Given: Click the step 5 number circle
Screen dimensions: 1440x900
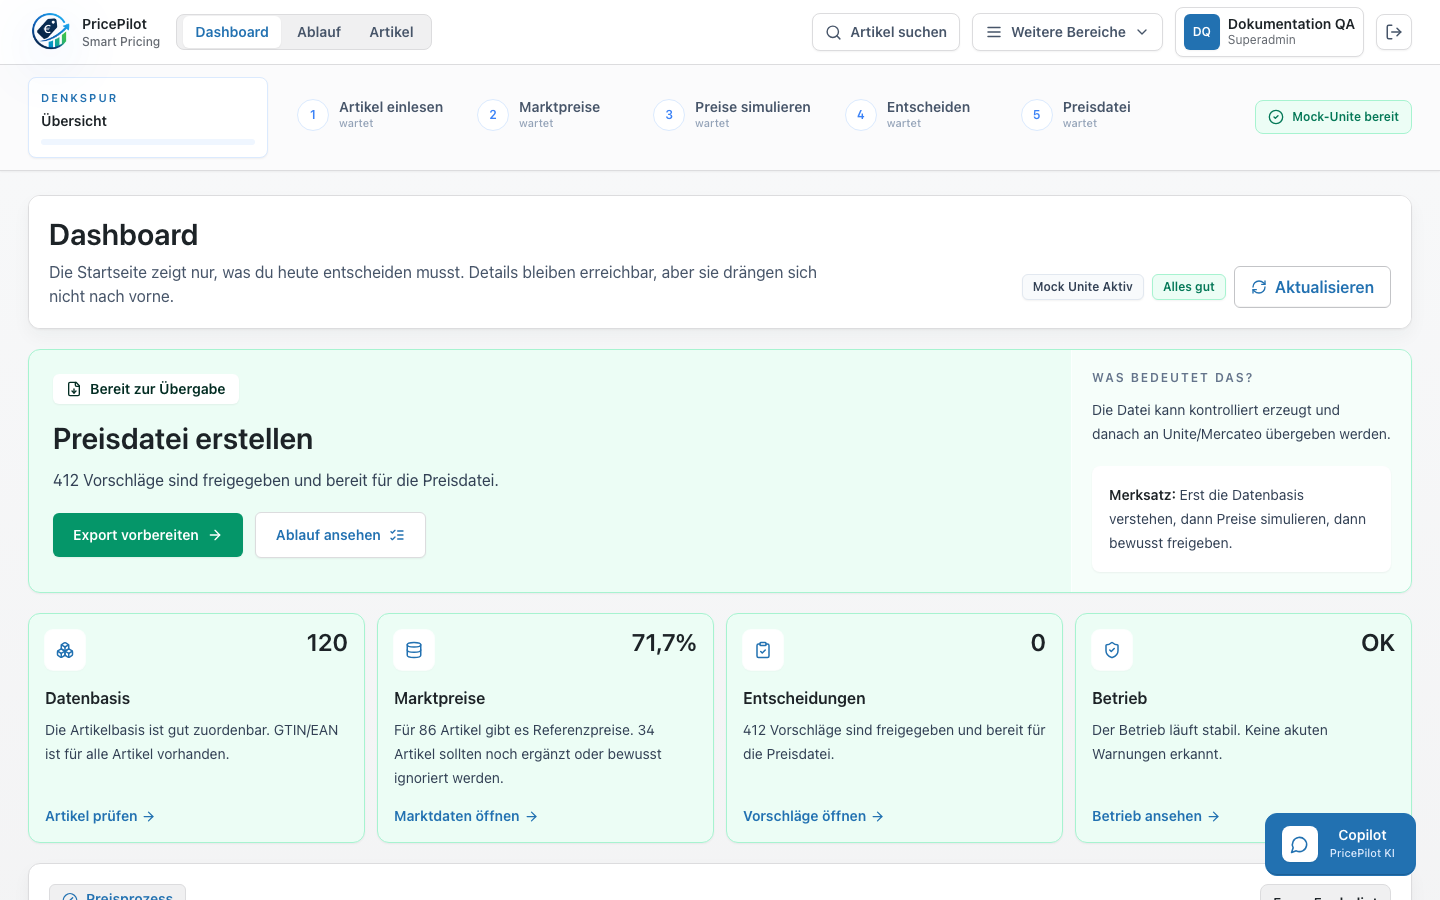Looking at the screenshot, I should pyautogui.click(x=1037, y=115).
